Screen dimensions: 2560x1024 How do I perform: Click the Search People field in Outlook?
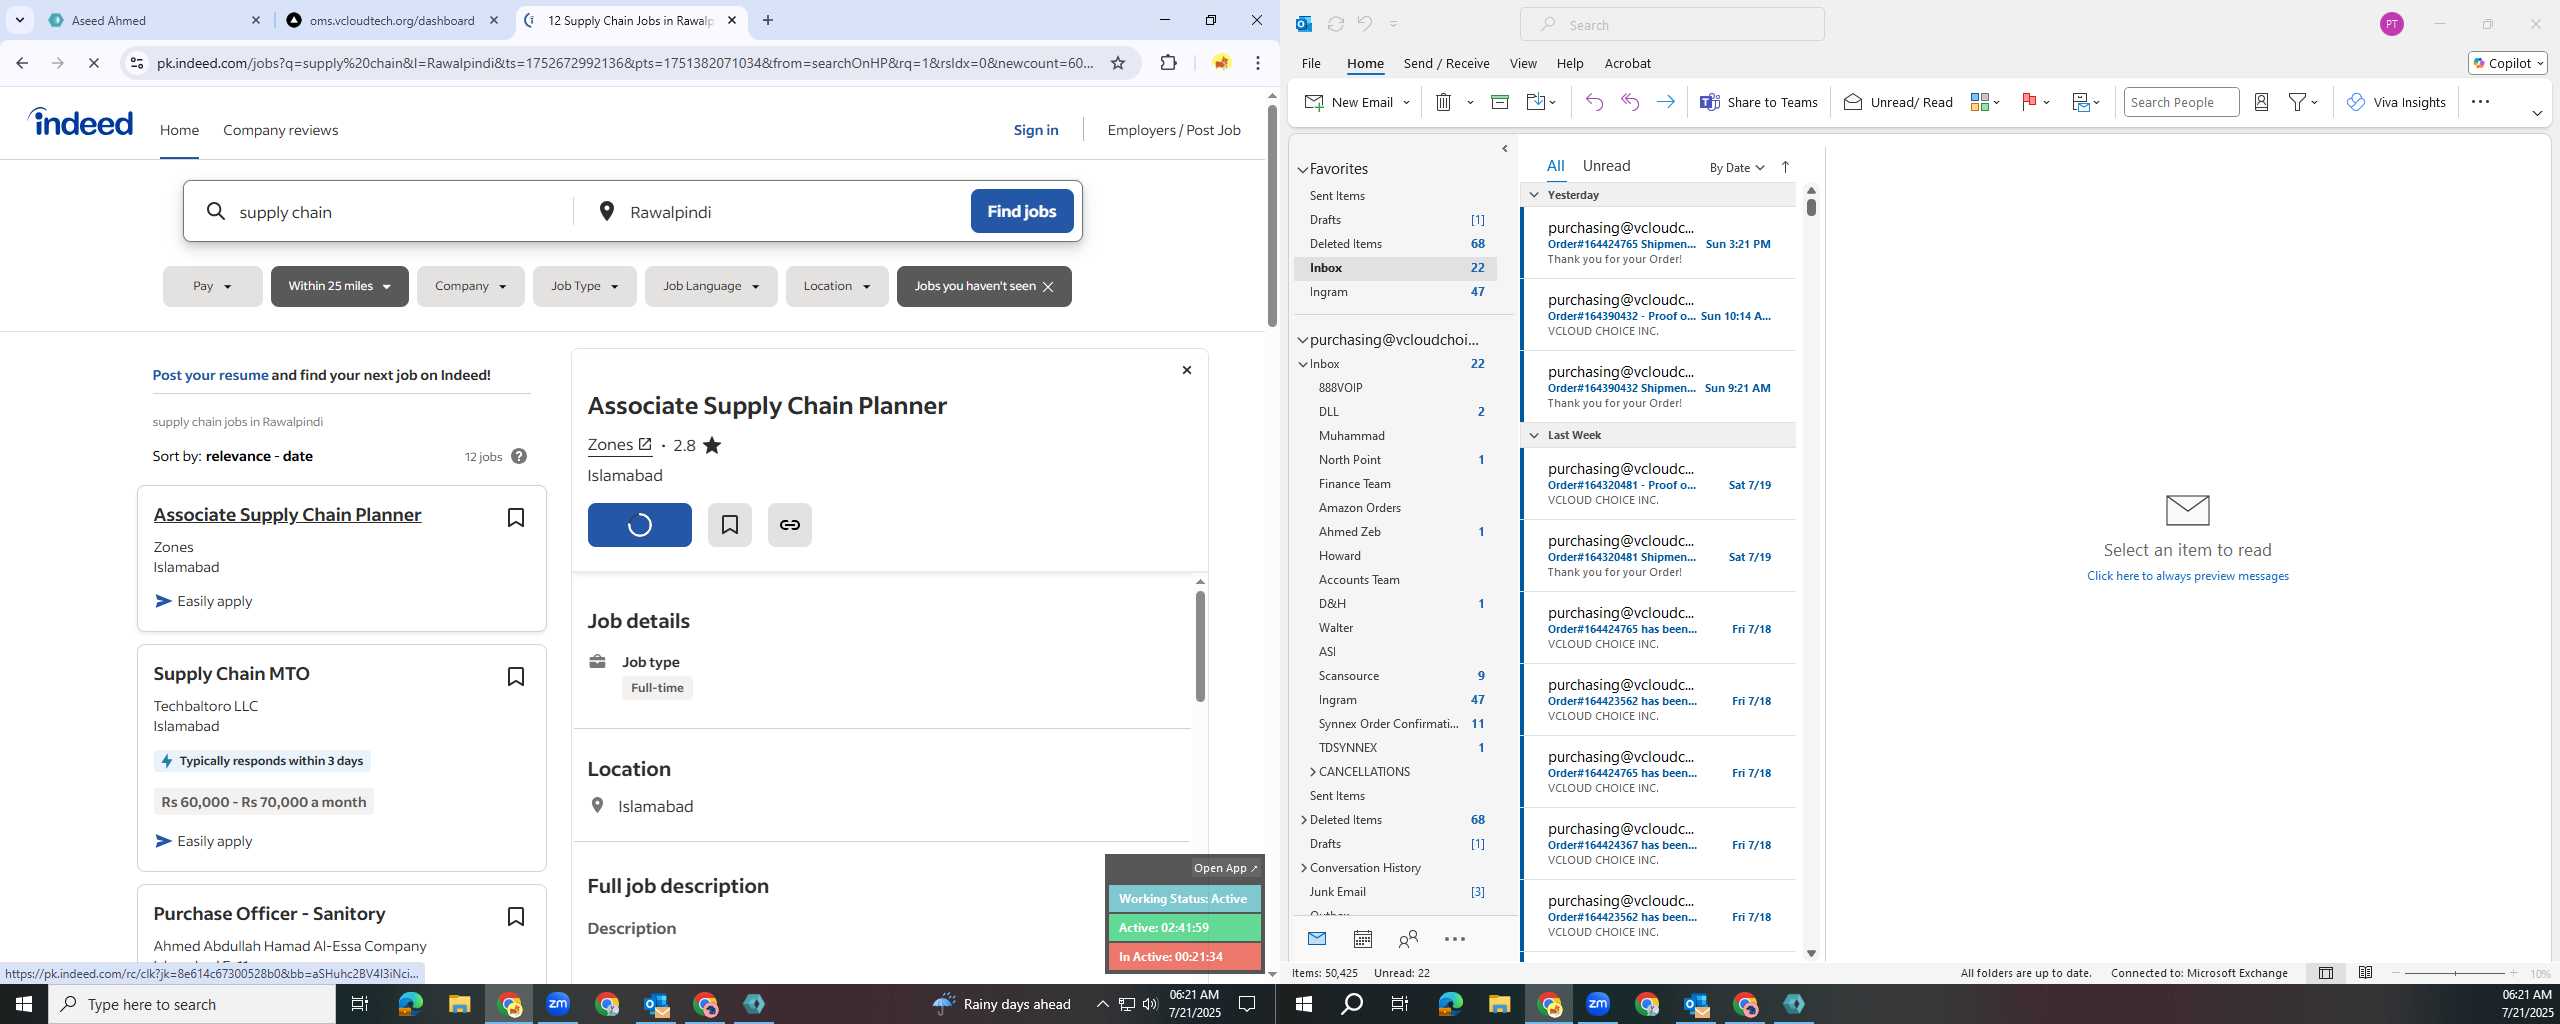click(2181, 102)
